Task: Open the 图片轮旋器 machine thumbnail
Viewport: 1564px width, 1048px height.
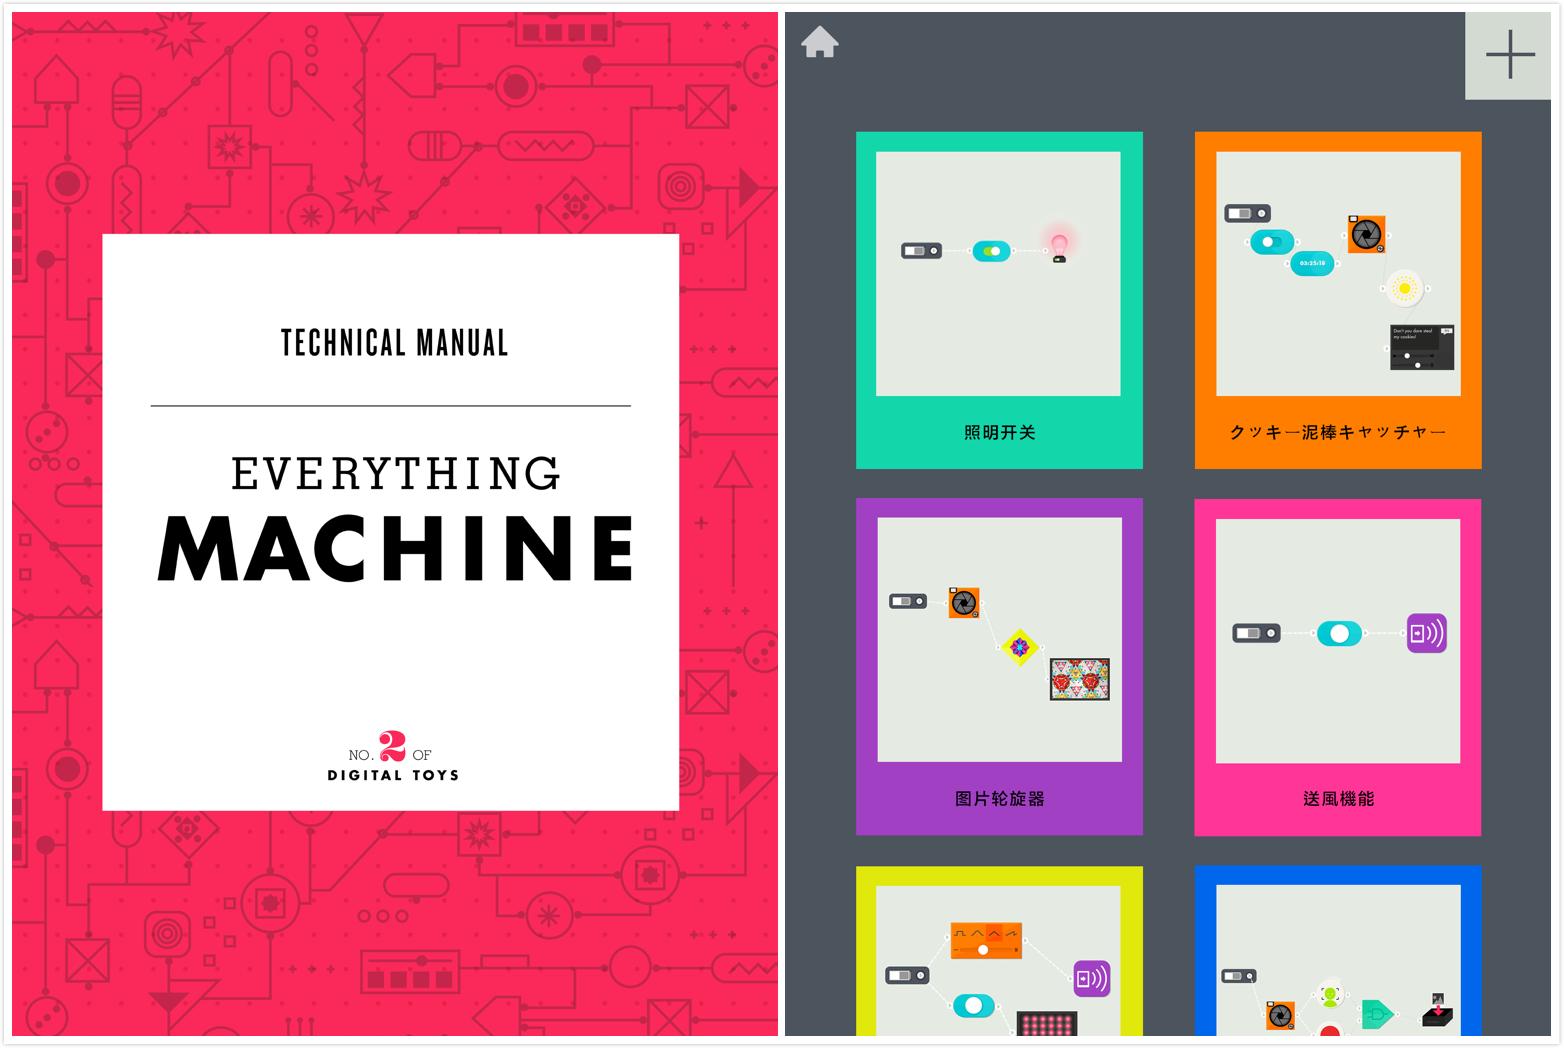Action: tap(999, 640)
